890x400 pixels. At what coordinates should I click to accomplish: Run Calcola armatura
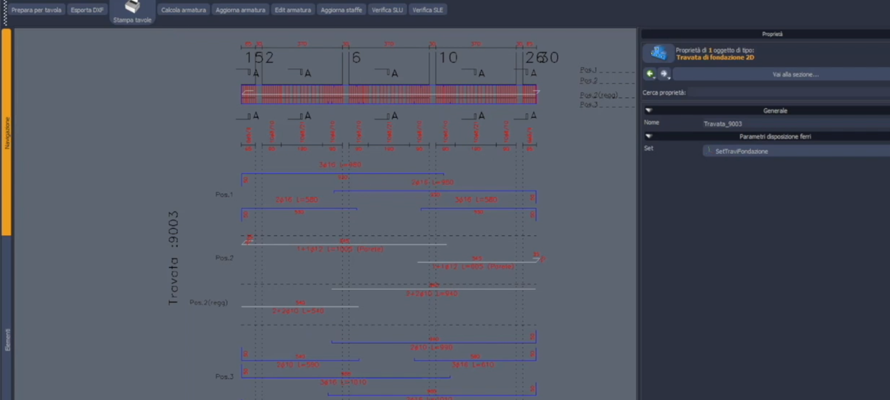[x=183, y=10]
